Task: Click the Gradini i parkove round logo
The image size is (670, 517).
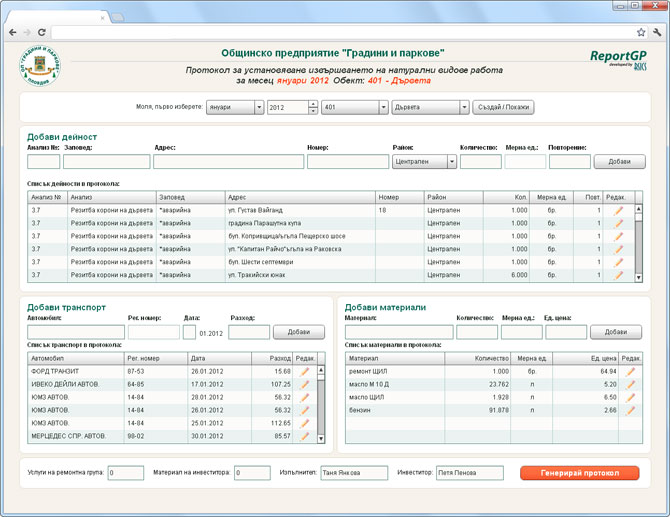Action: click(x=40, y=66)
